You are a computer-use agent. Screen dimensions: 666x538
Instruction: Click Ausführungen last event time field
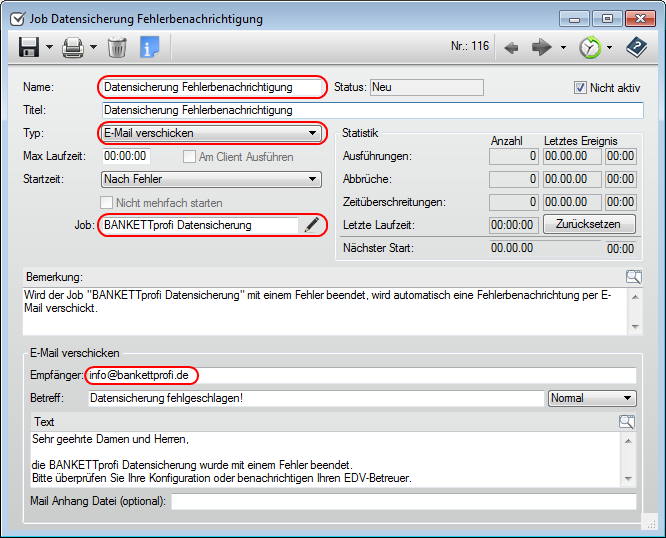pos(621,156)
